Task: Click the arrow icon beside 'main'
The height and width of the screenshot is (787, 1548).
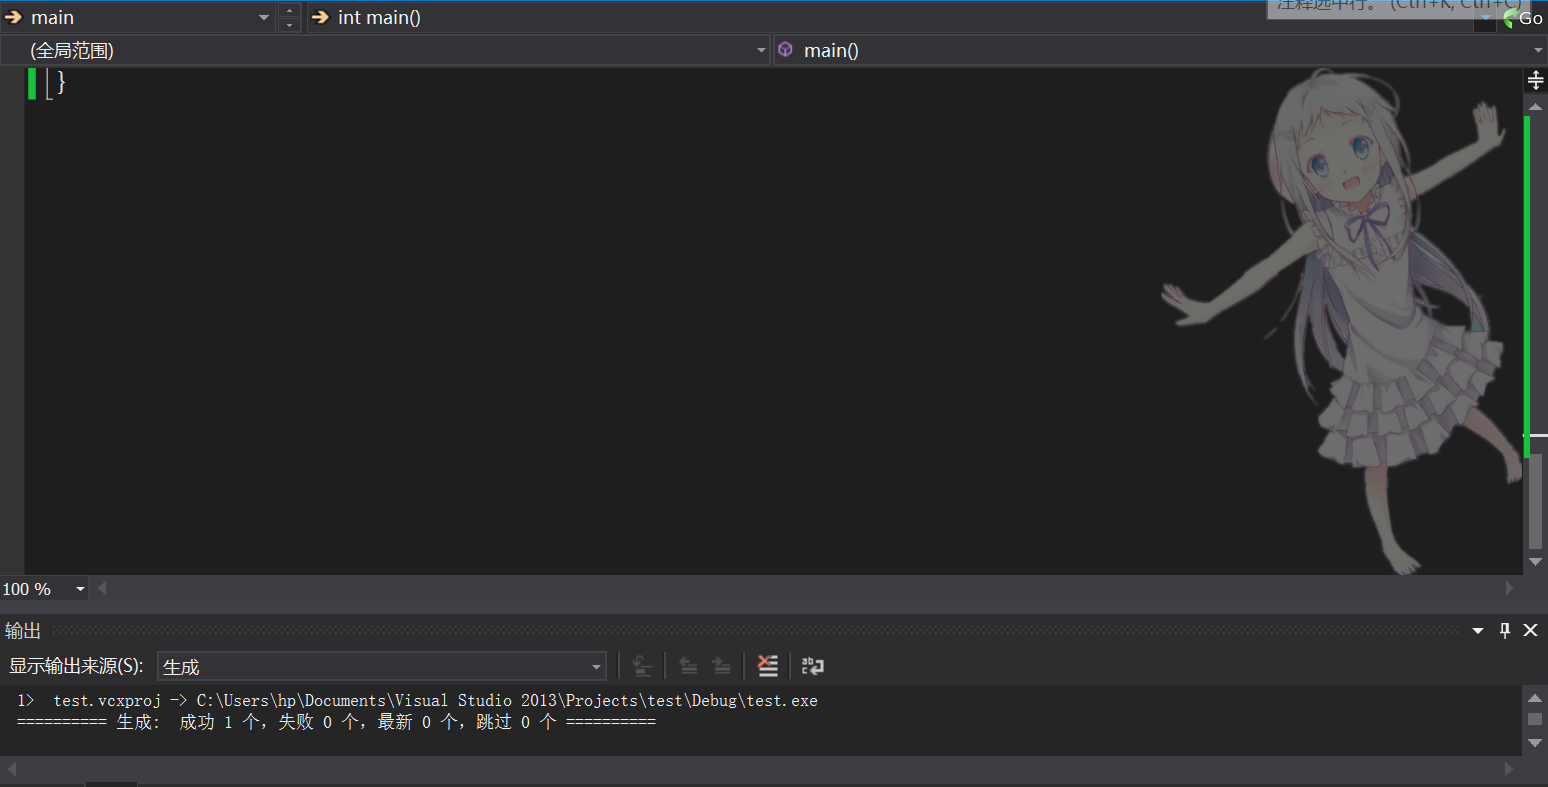Action: (14, 17)
